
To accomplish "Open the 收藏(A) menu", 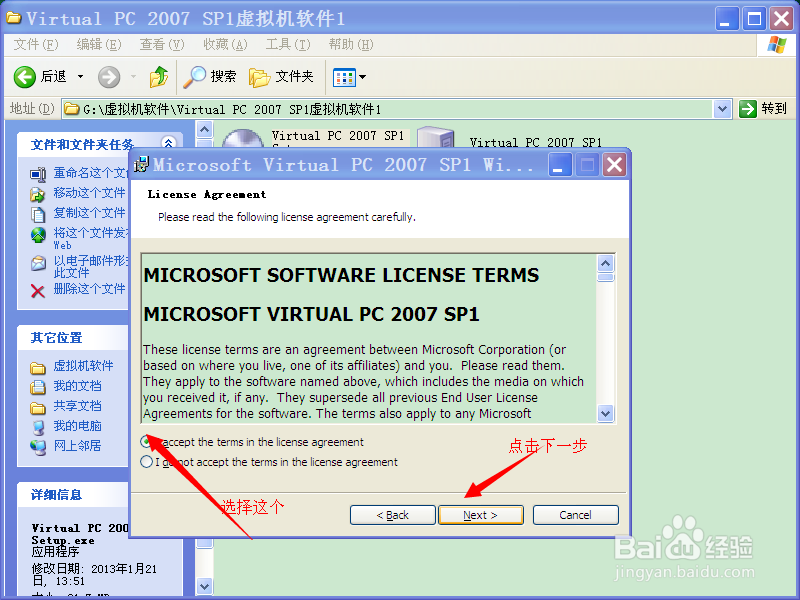I will coord(225,45).
